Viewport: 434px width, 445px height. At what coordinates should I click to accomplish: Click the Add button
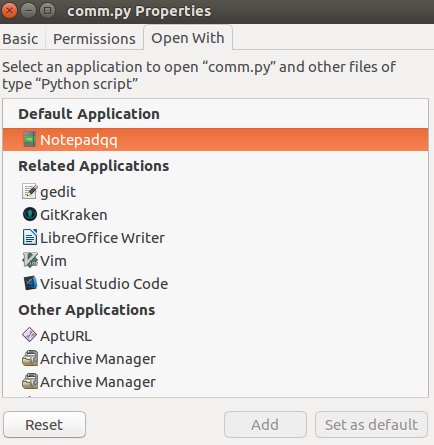[x=265, y=424]
